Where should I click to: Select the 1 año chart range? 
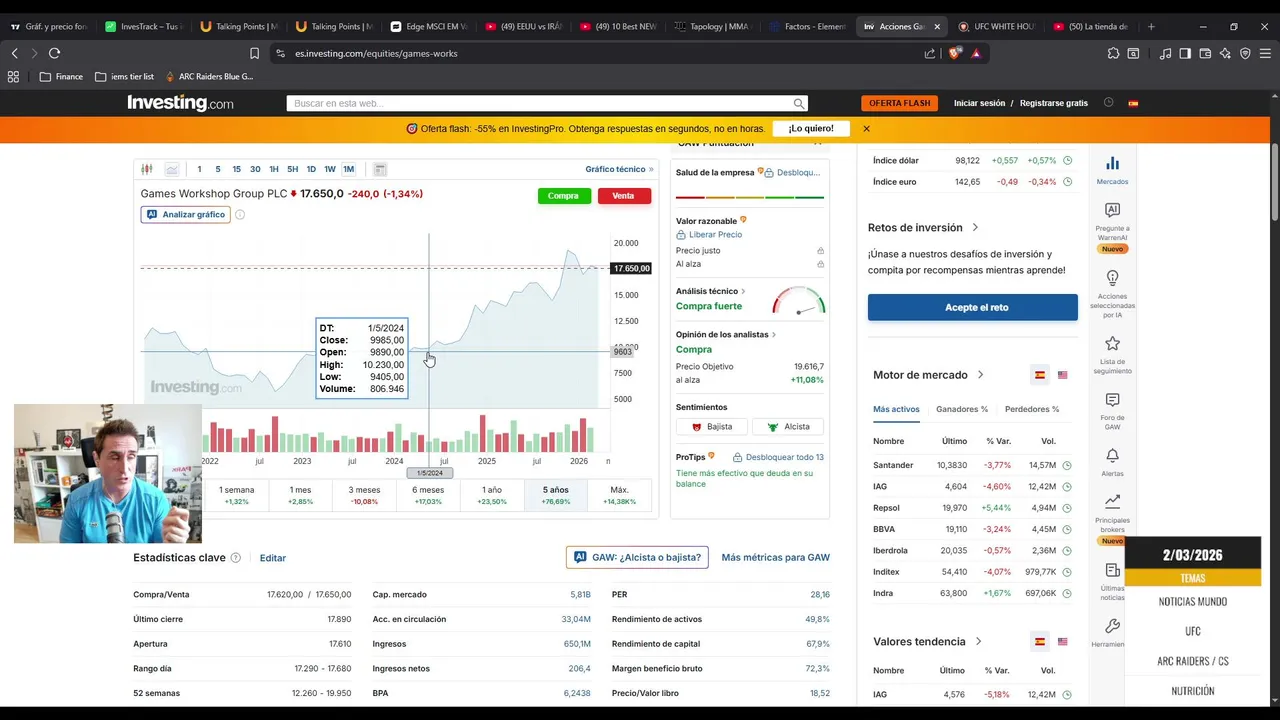[x=491, y=495]
